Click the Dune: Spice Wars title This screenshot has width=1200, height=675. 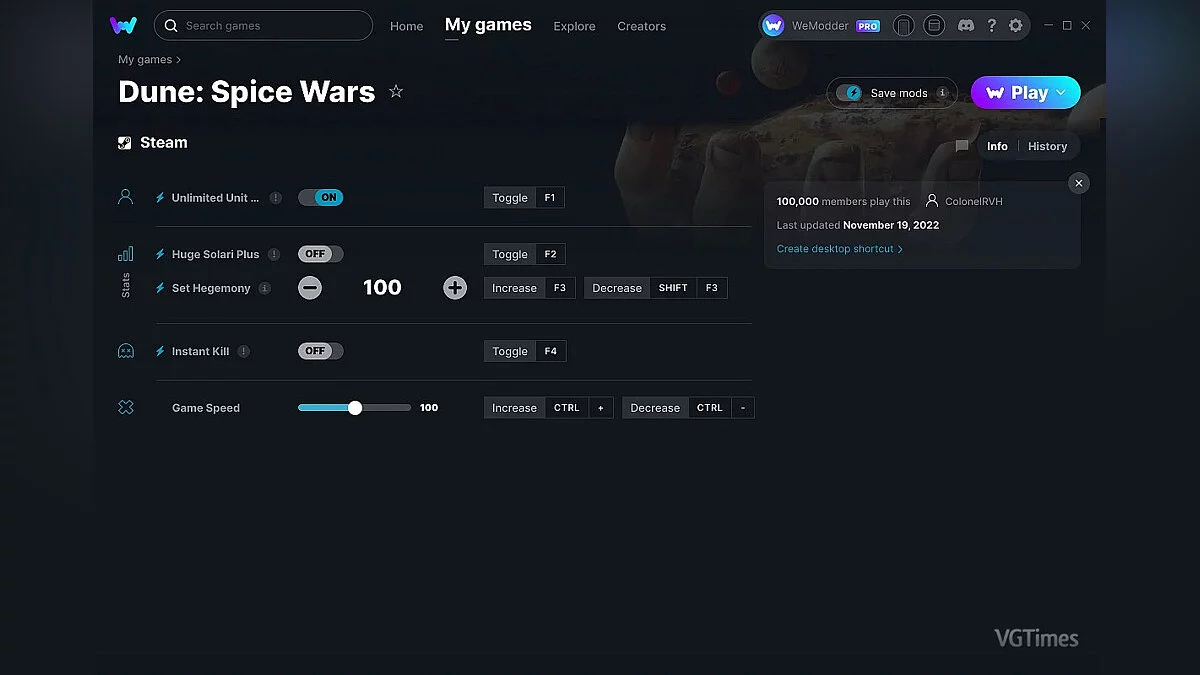pos(246,92)
